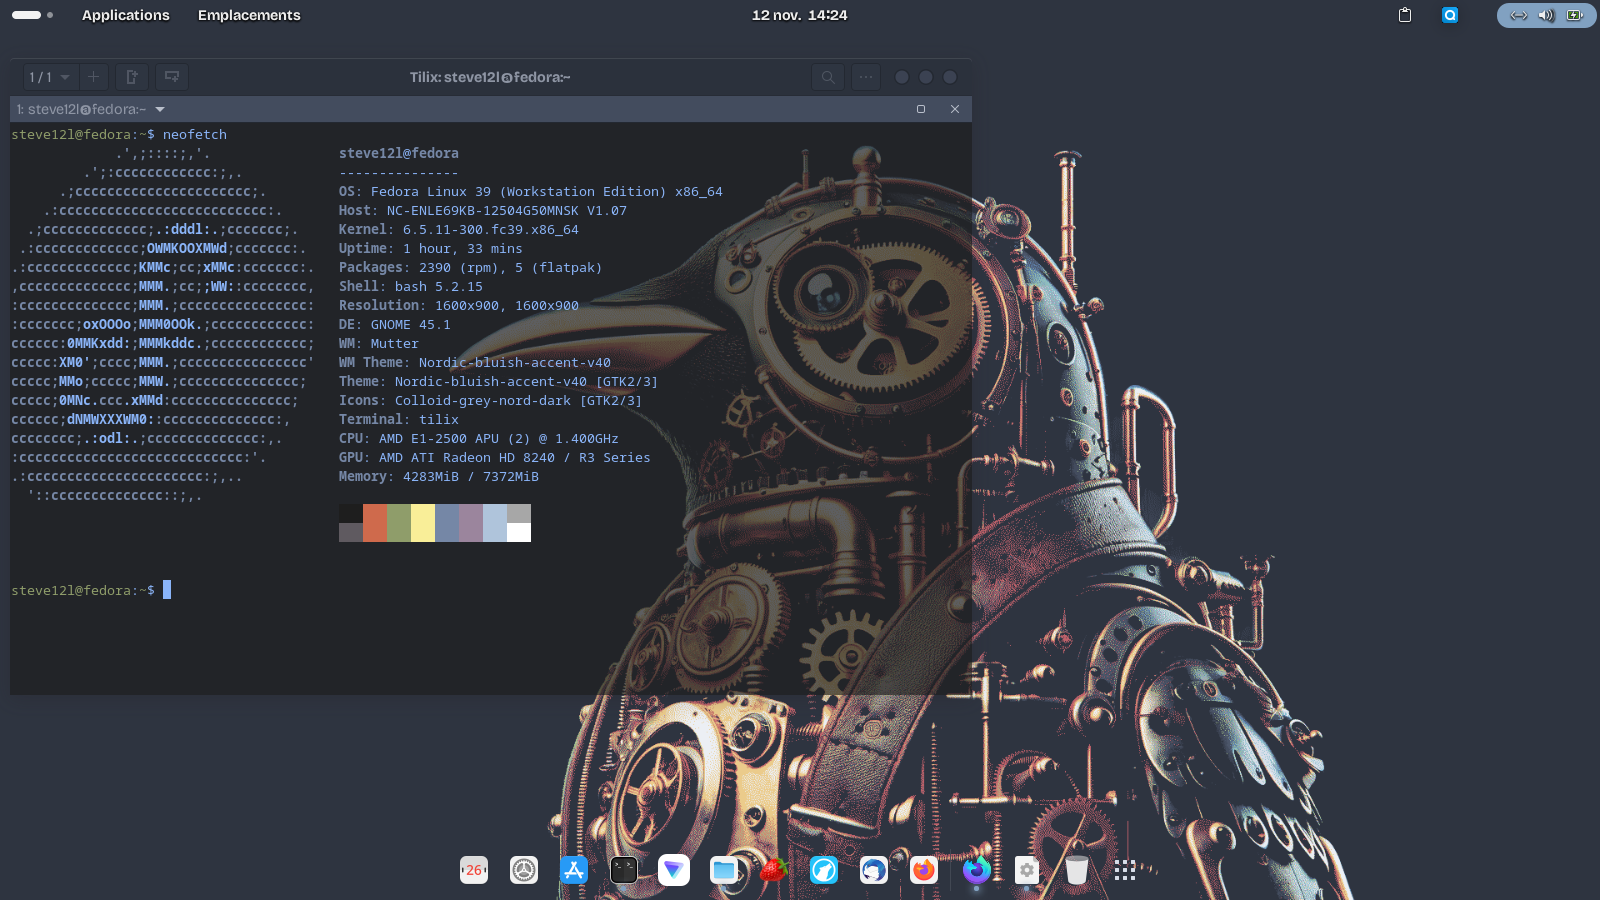Open the Emplacements menu in top bar
Screen dimensions: 1600x900
click(x=249, y=15)
